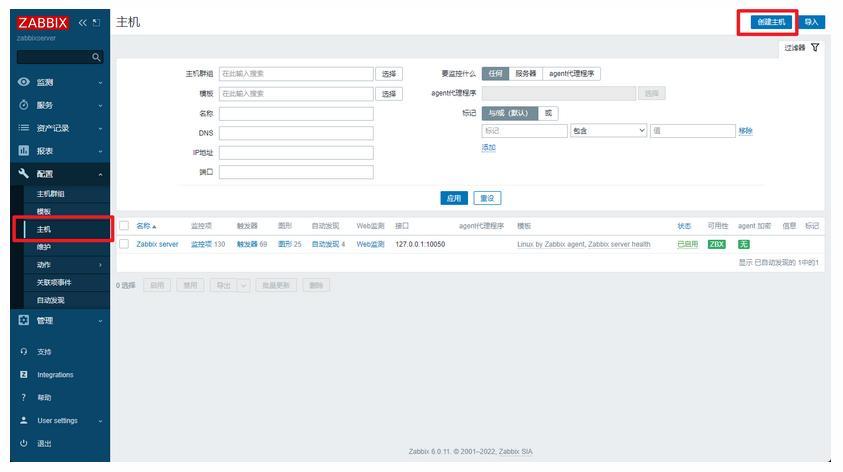Open 监控项 link for Zabbix server
The width and height of the screenshot is (843, 472).
pyautogui.click(x=202, y=244)
